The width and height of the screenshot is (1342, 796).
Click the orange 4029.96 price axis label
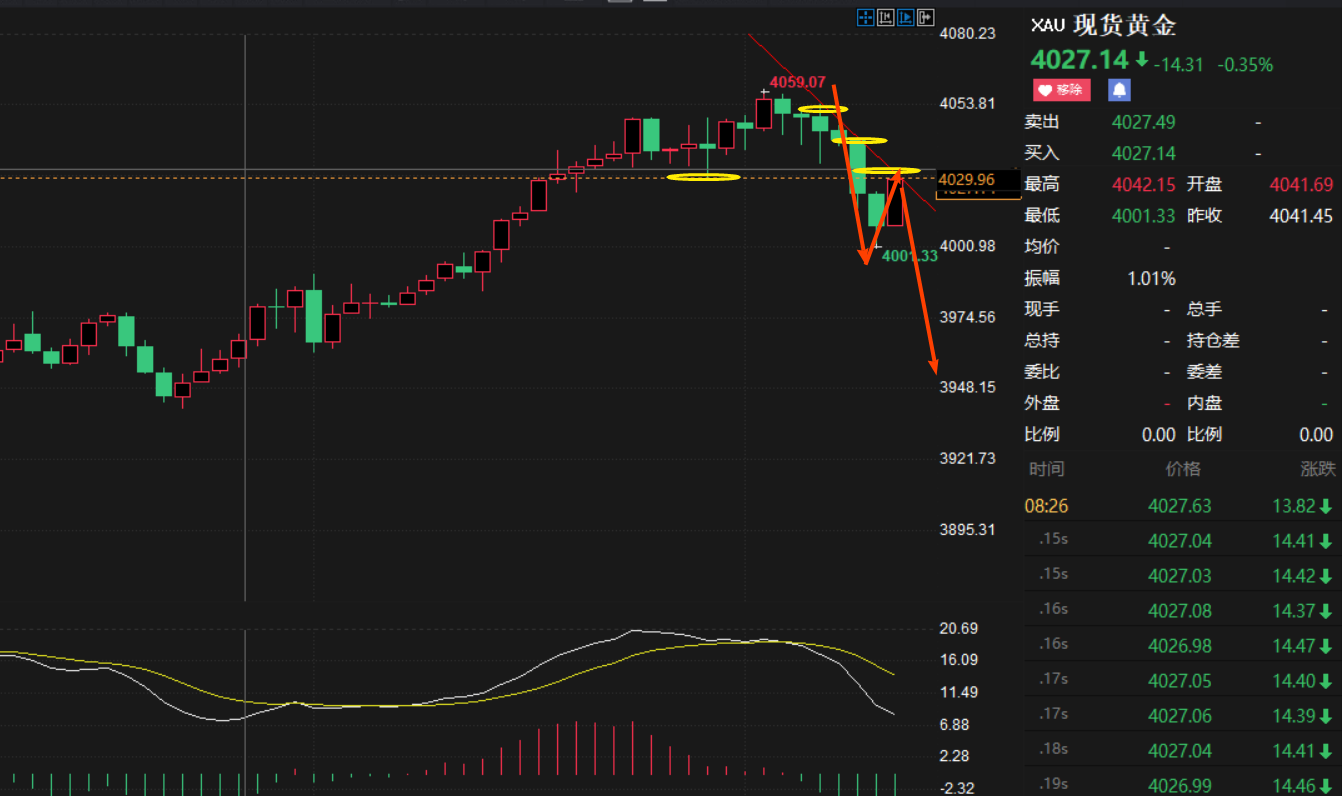(x=967, y=180)
